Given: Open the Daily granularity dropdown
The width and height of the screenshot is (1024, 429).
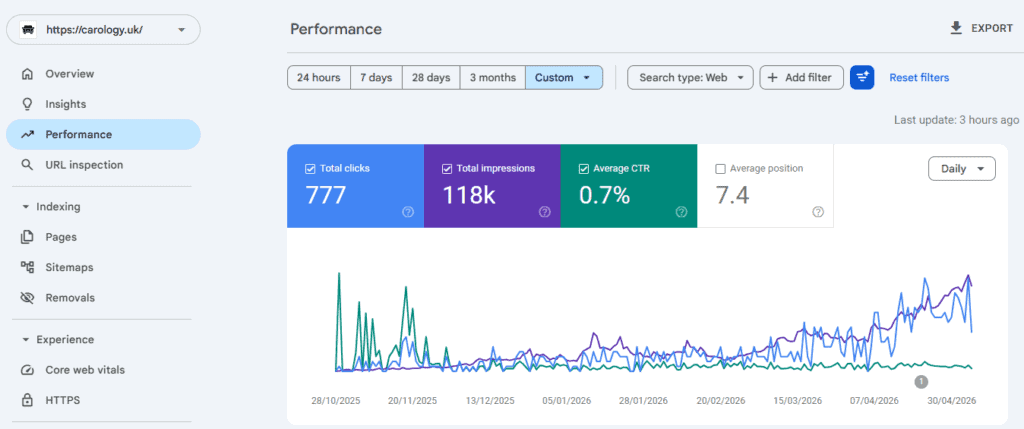Looking at the screenshot, I should coord(962,168).
